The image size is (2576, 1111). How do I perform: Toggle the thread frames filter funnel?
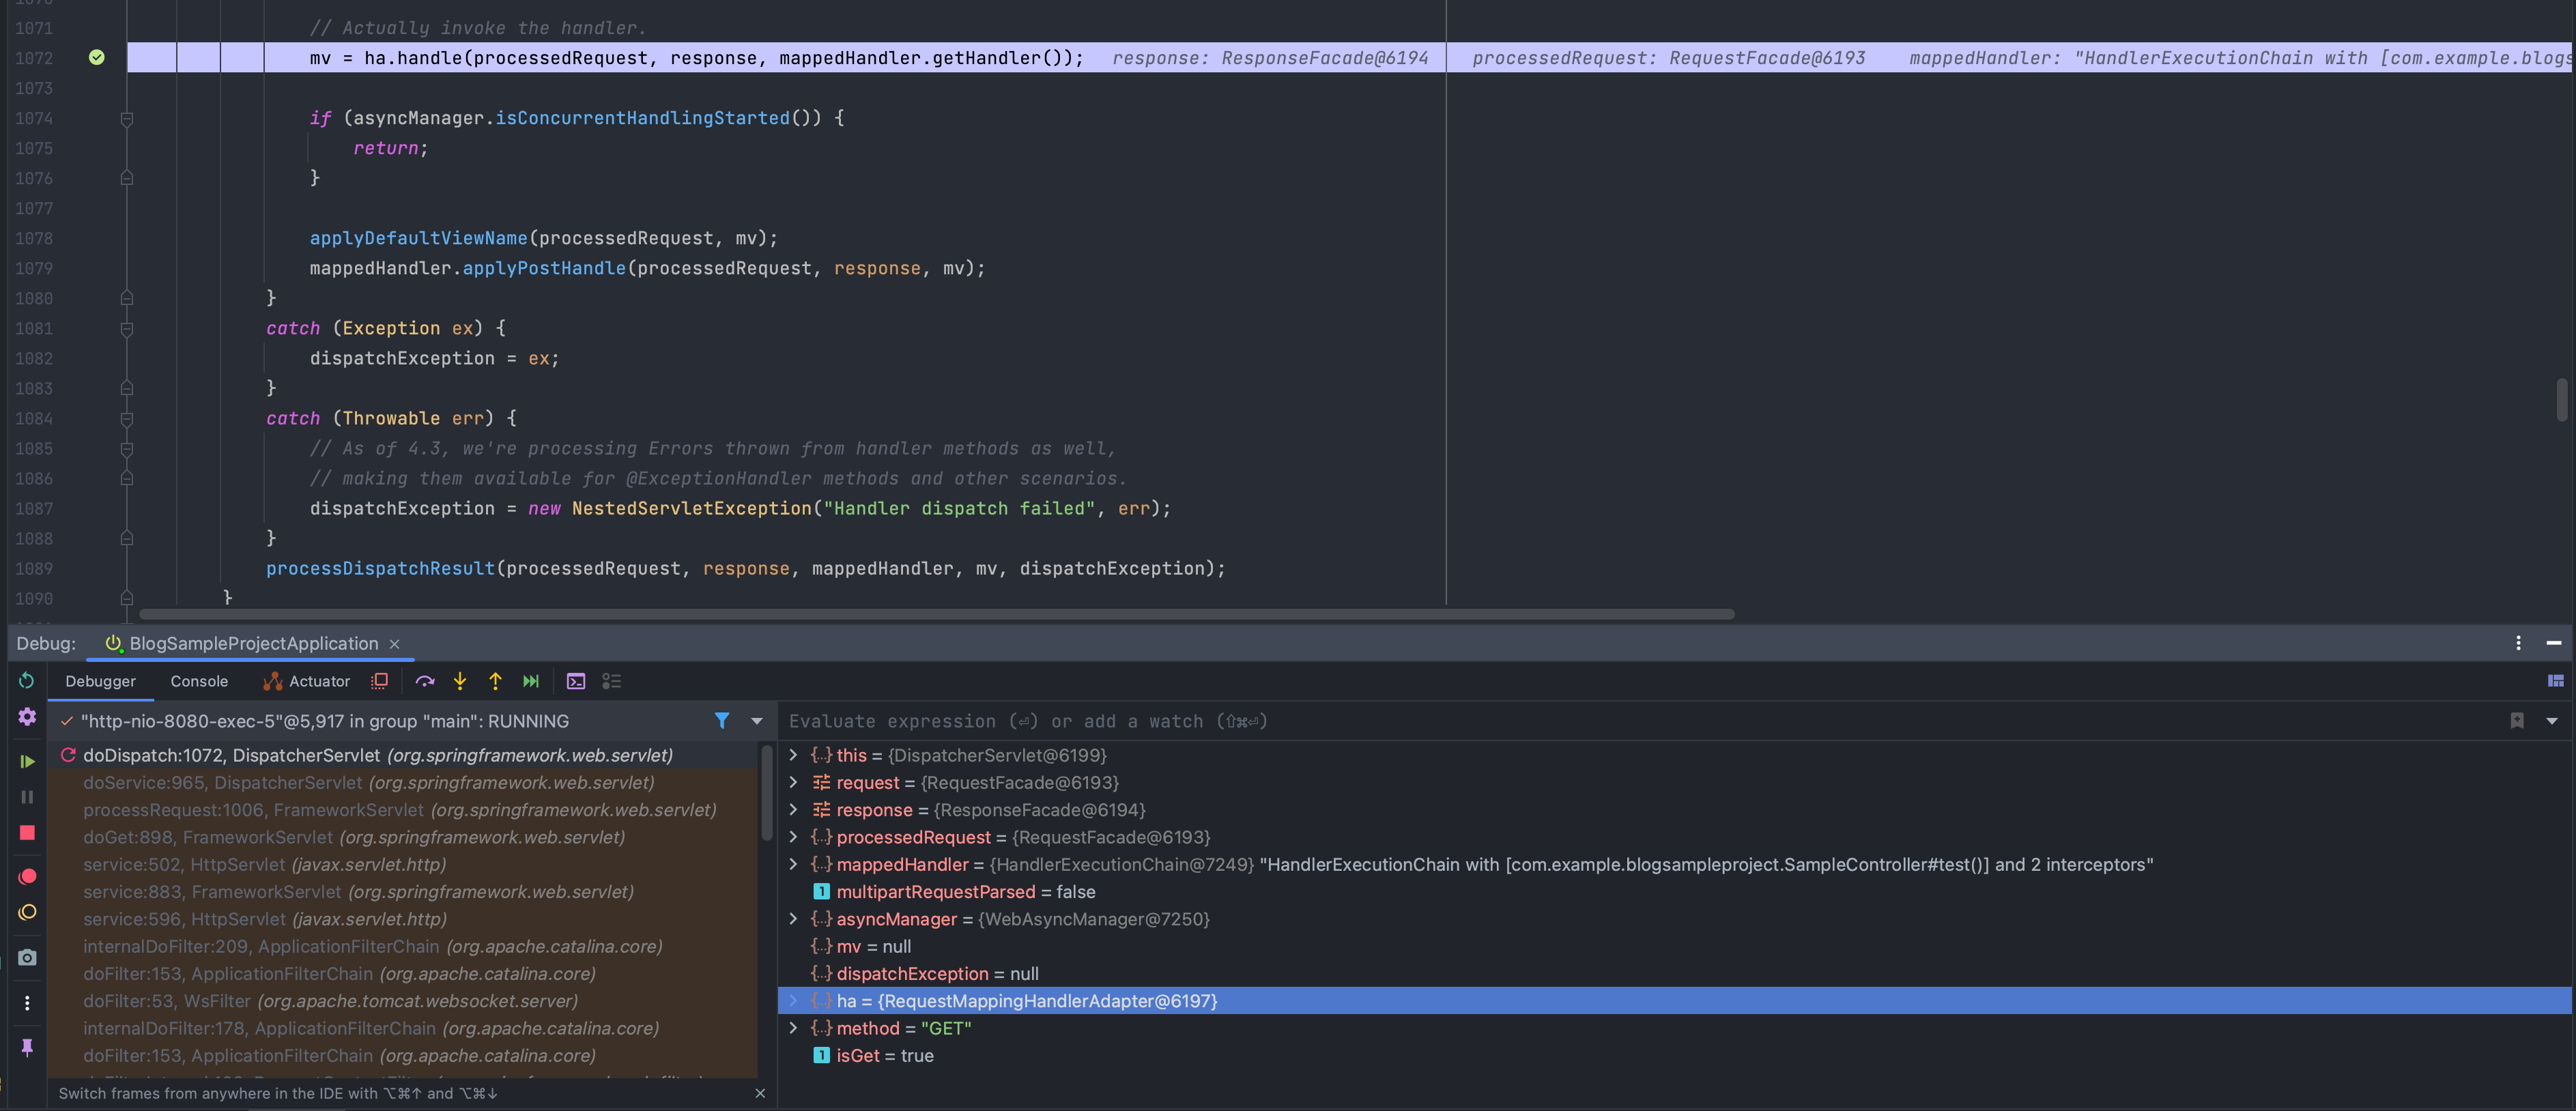pos(722,721)
